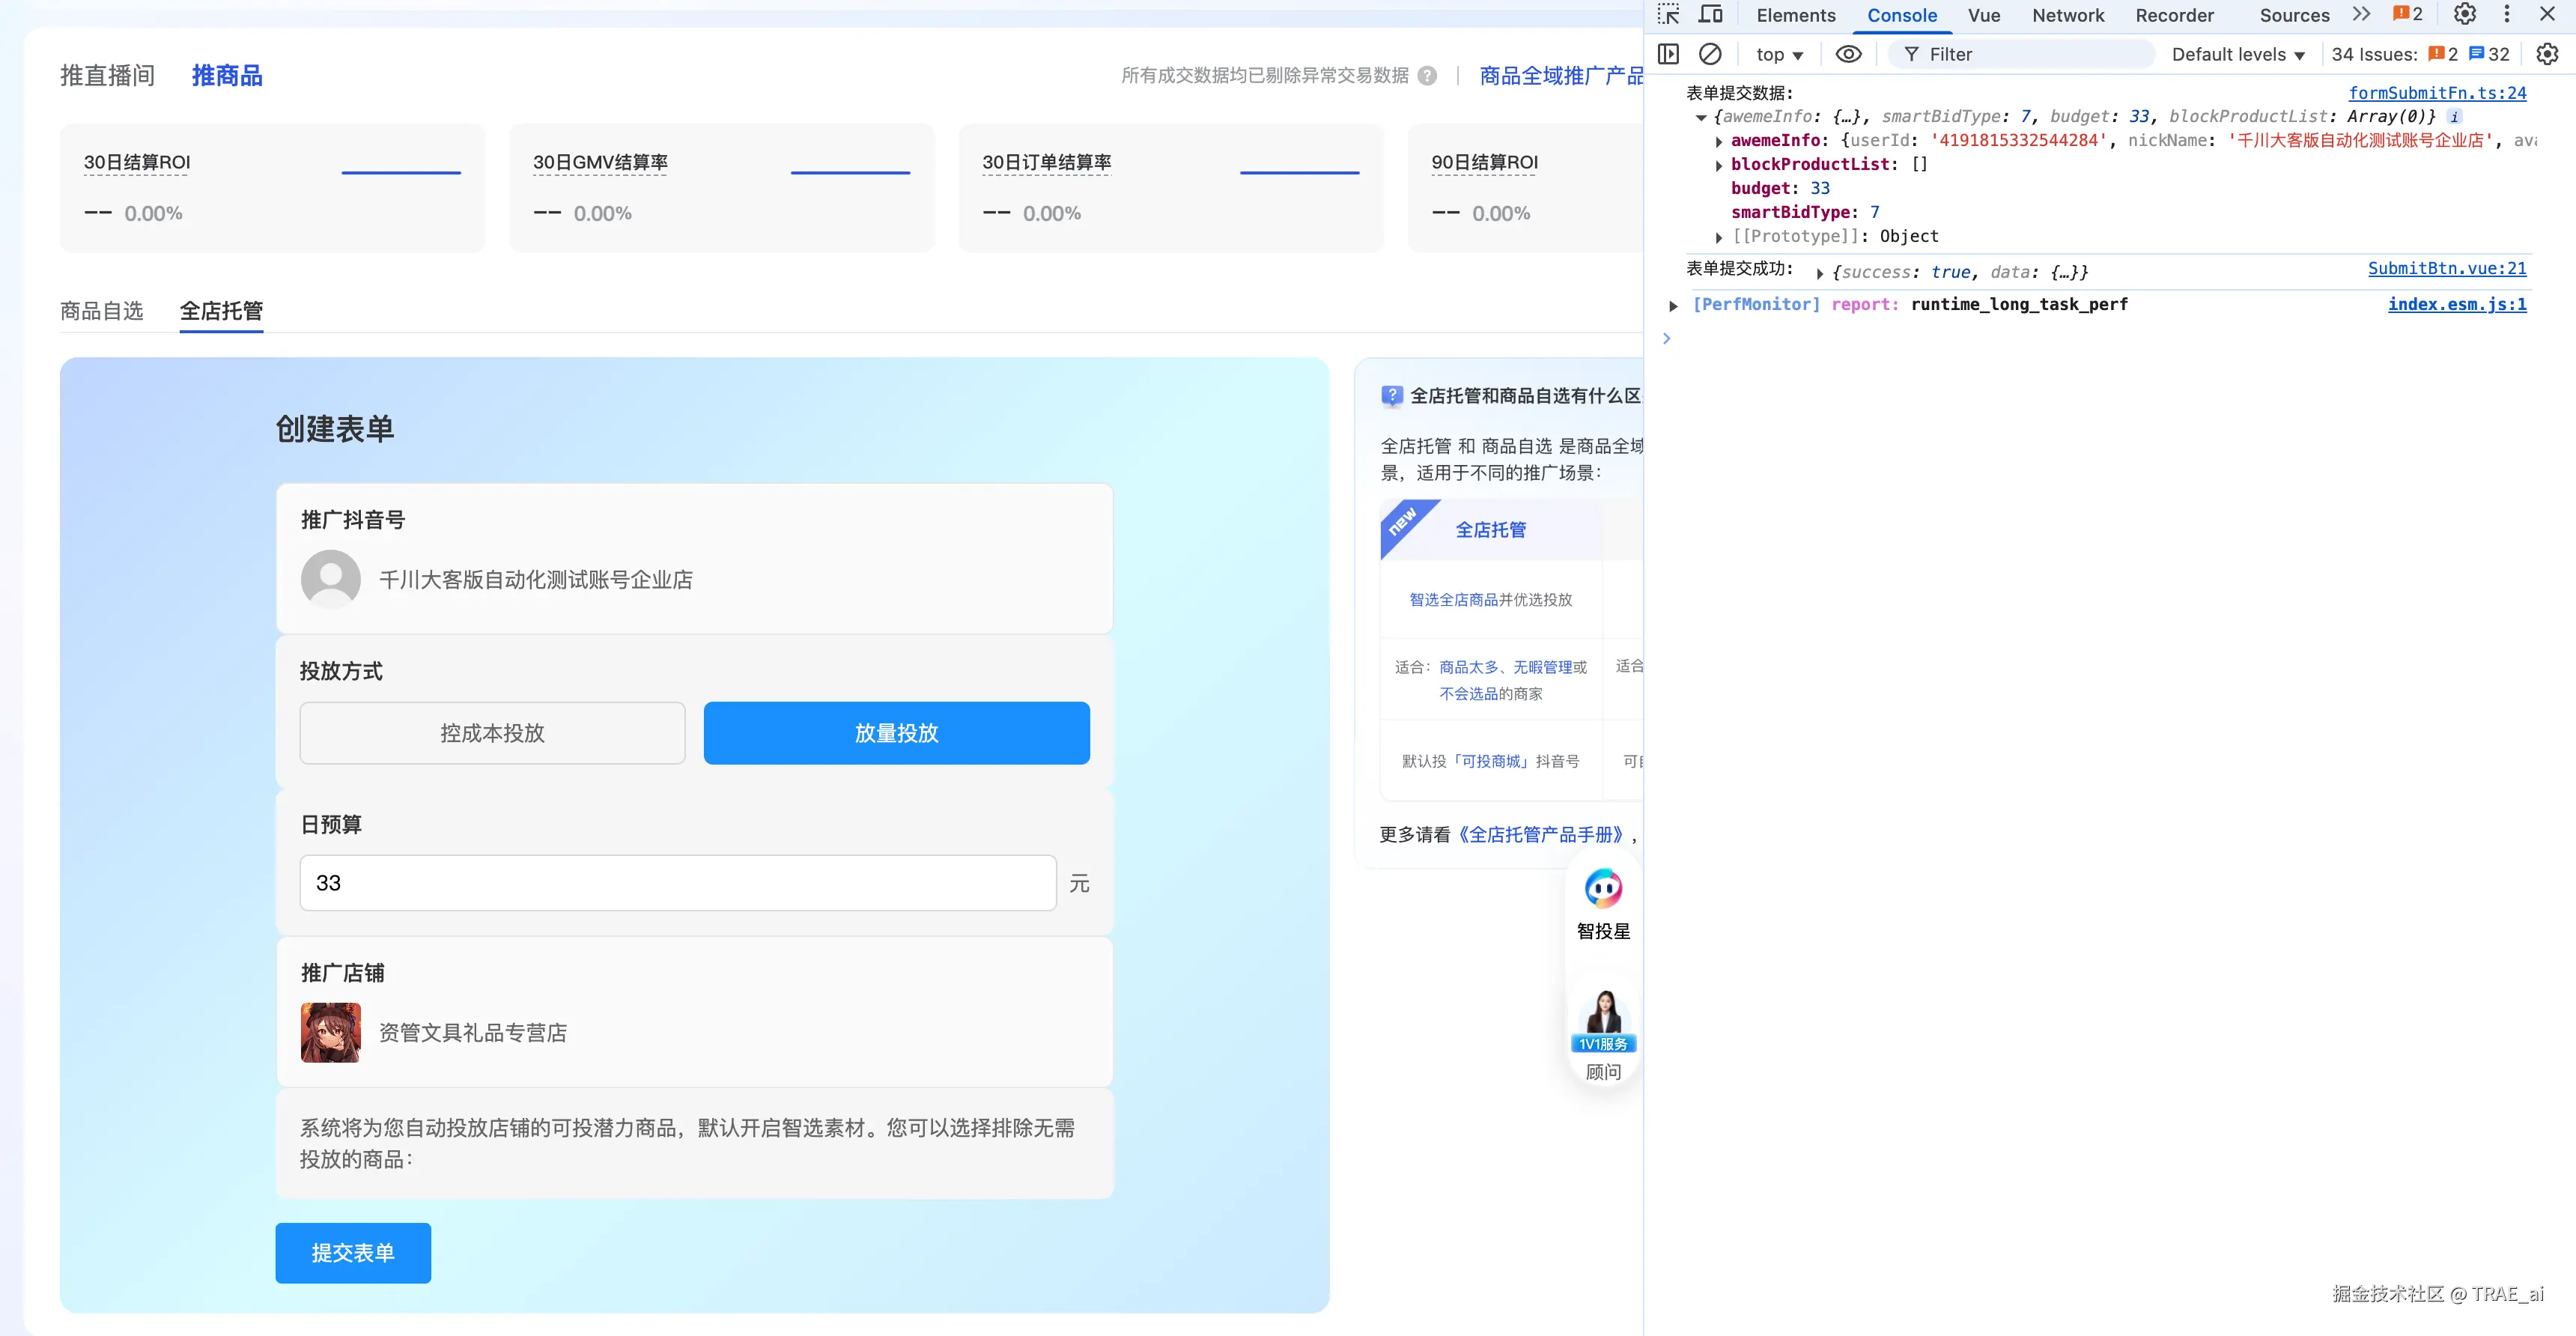Click the inspect element picker icon
This screenshot has width=2576, height=1336.
[x=1668, y=15]
